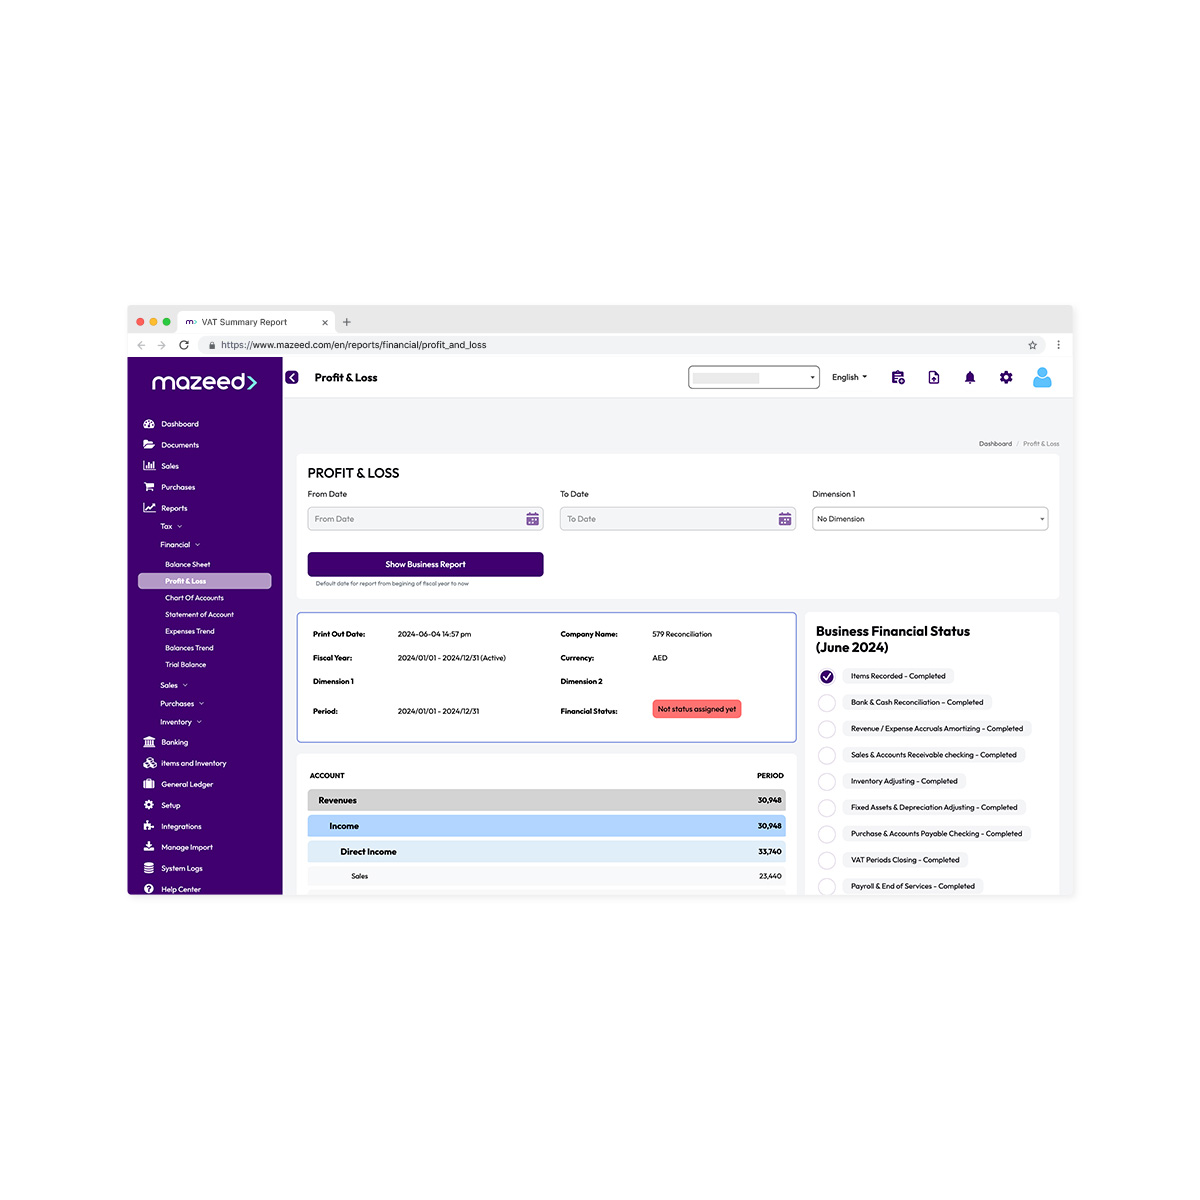1200x1200 pixels.
Task: Click the From Date input field
Action: pyautogui.click(x=426, y=519)
